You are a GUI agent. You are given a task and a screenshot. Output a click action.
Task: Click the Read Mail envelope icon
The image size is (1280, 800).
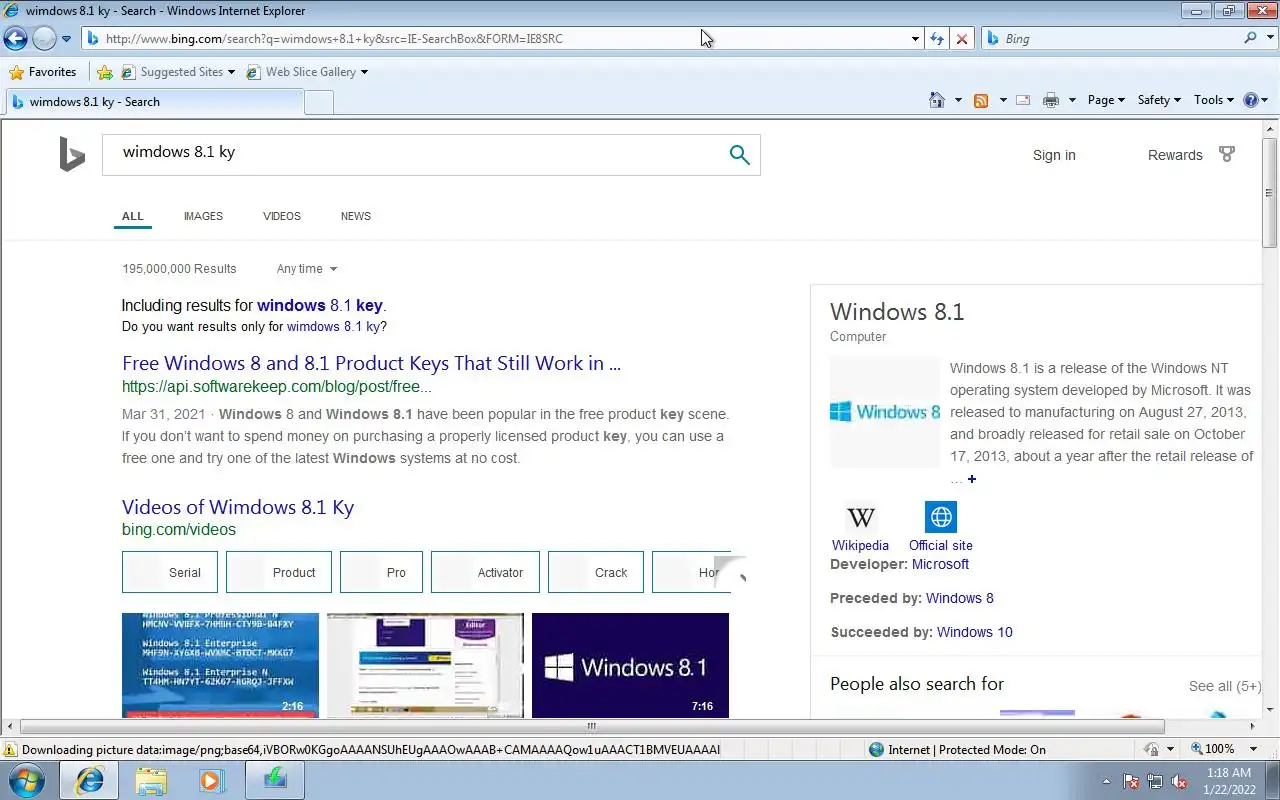click(x=1023, y=100)
